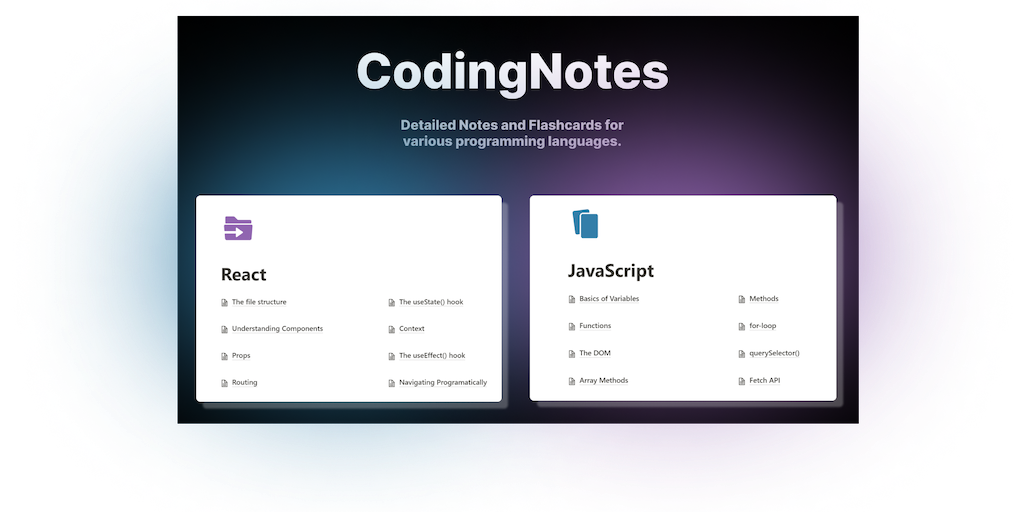This screenshot has height=512, width=1024.
Task: Click the page icon beside "for-loop"
Action: click(742, 326)
